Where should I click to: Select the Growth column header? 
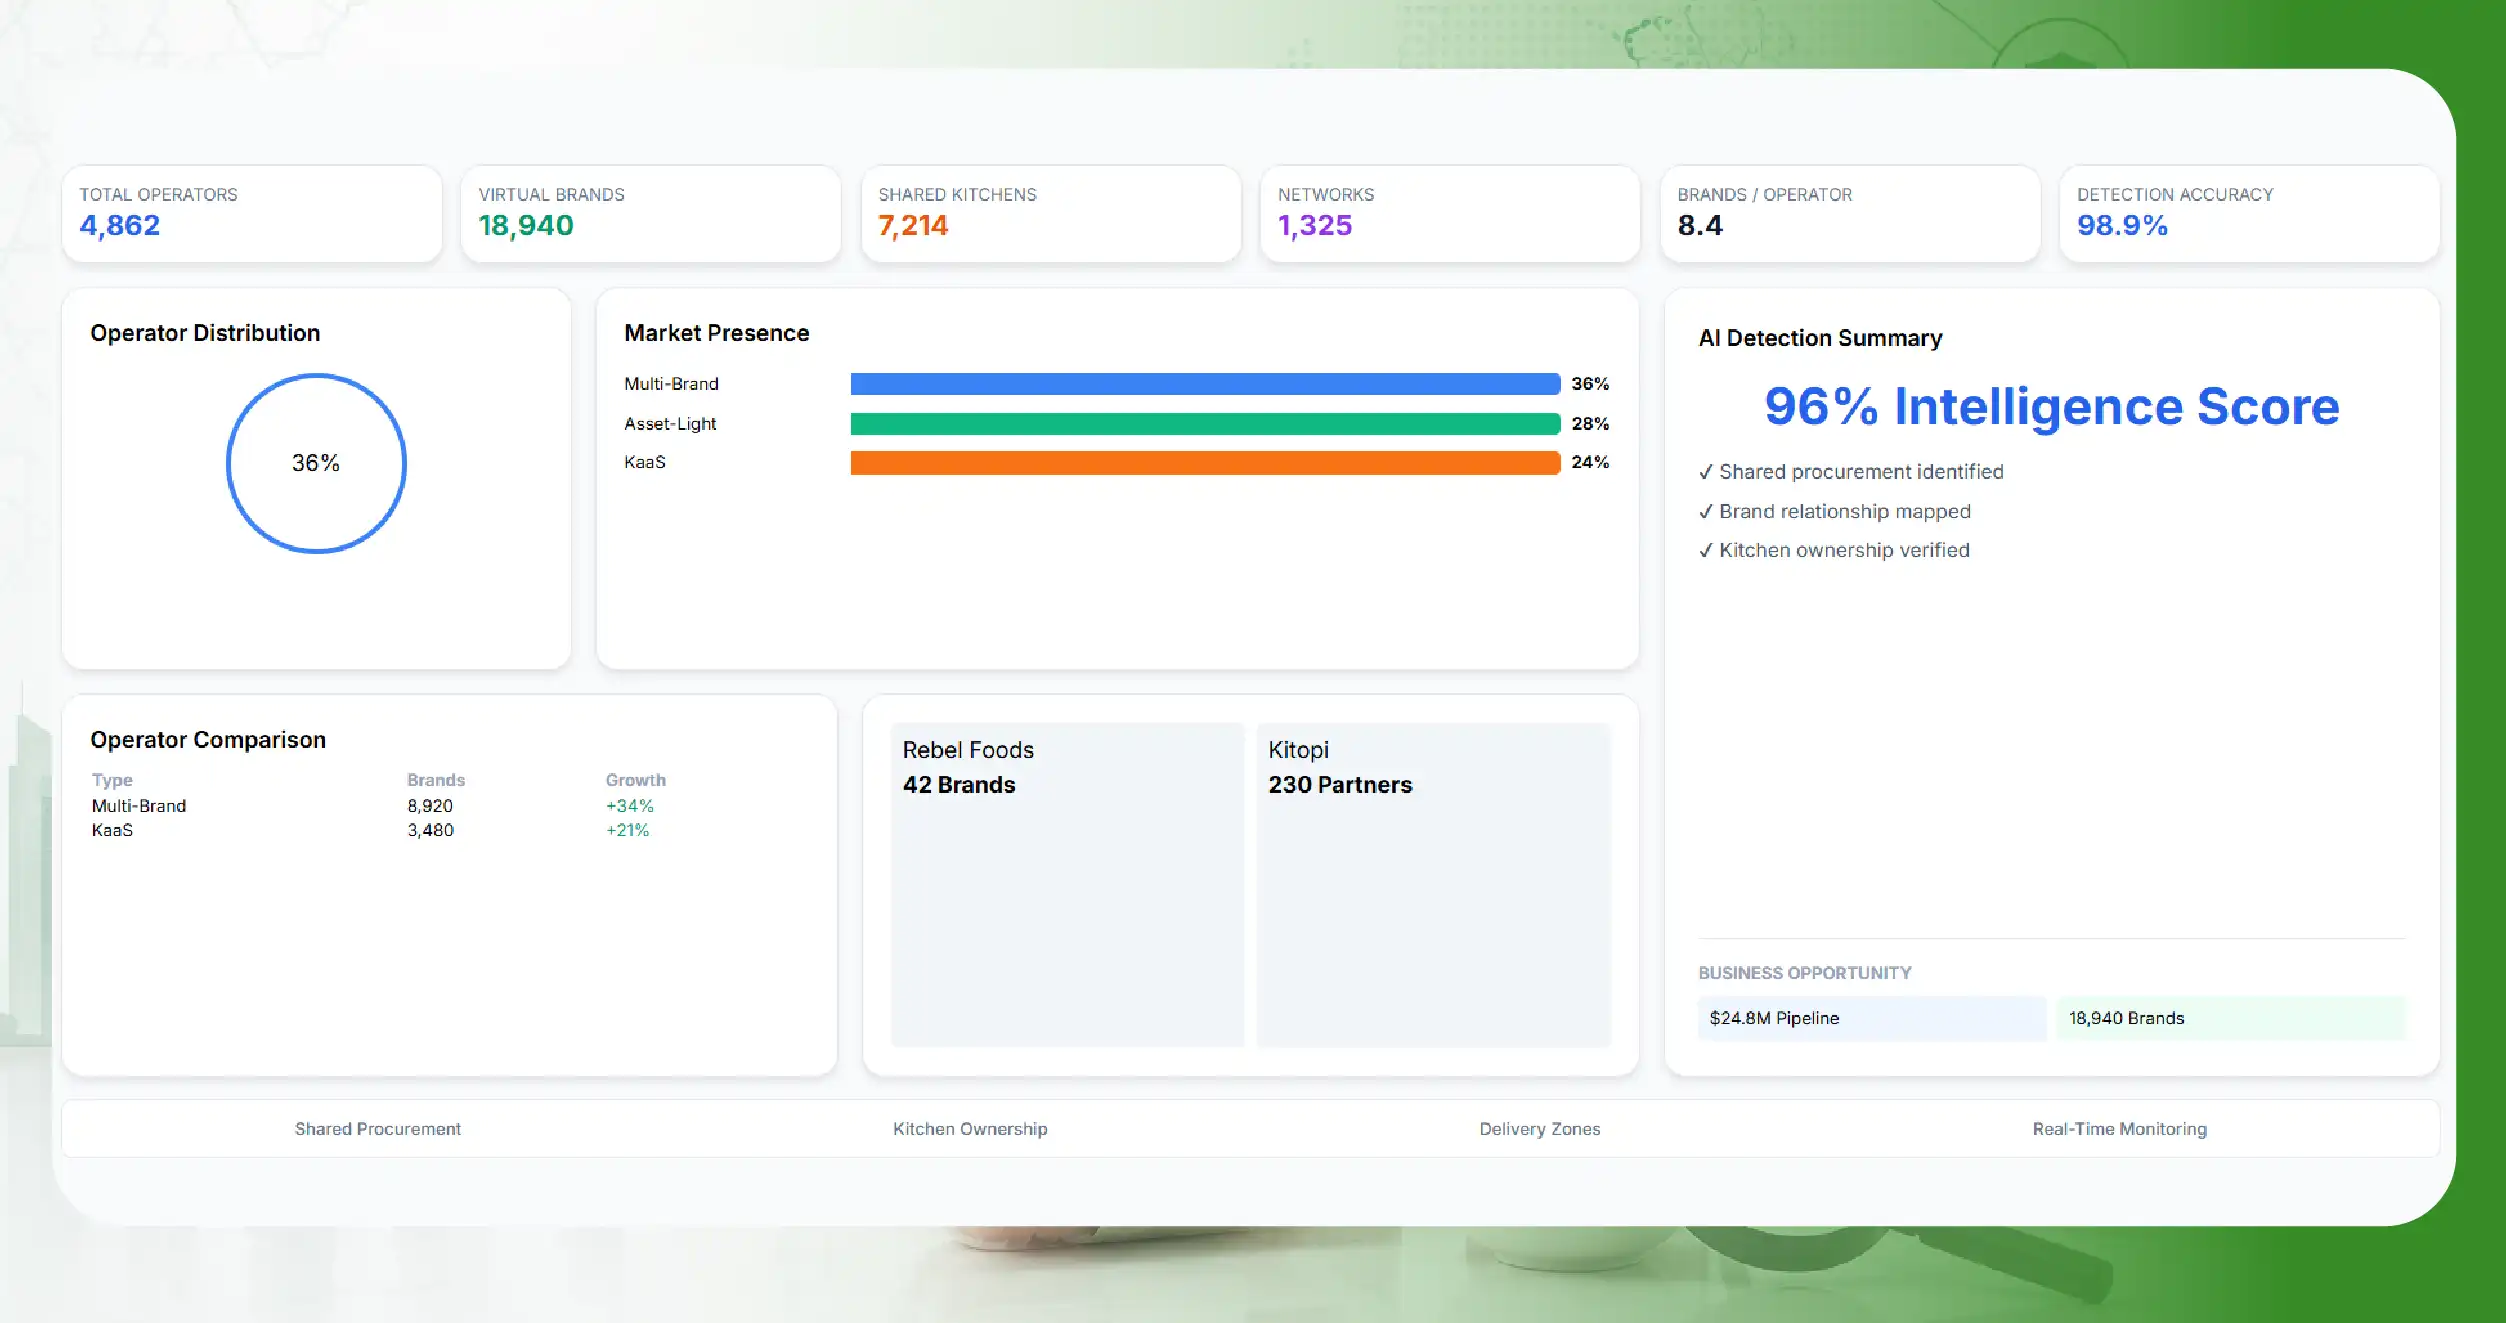[636, 780]
